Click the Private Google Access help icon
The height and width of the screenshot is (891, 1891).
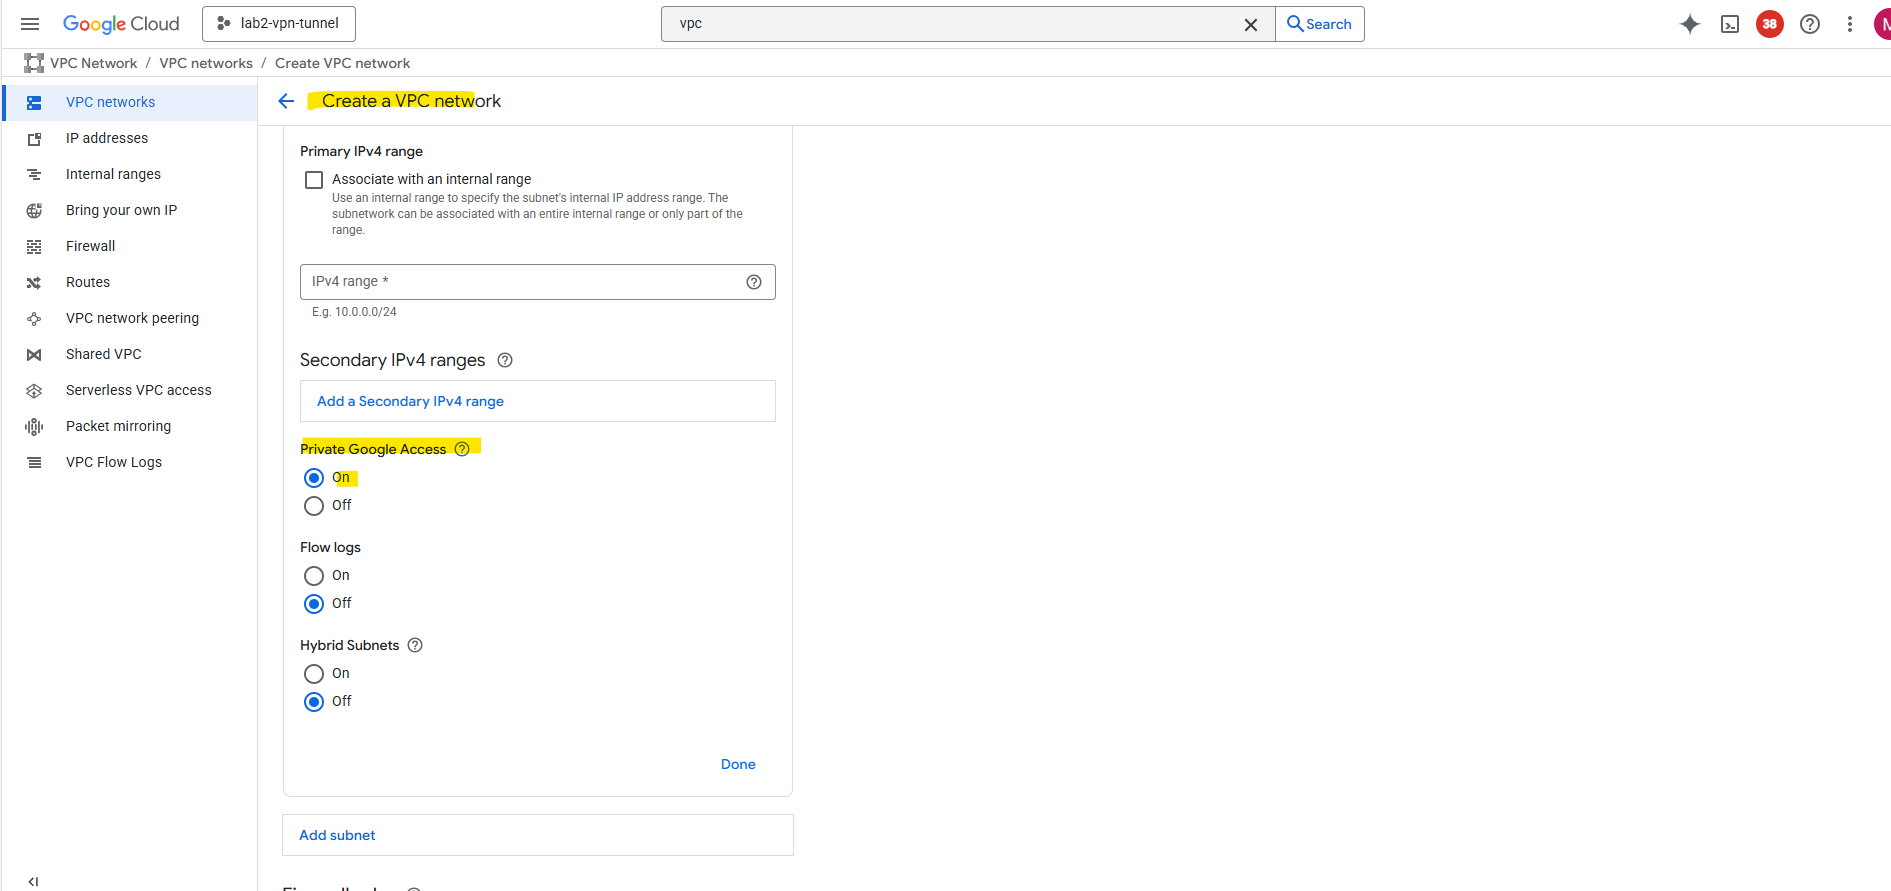[x=462, y=449]
